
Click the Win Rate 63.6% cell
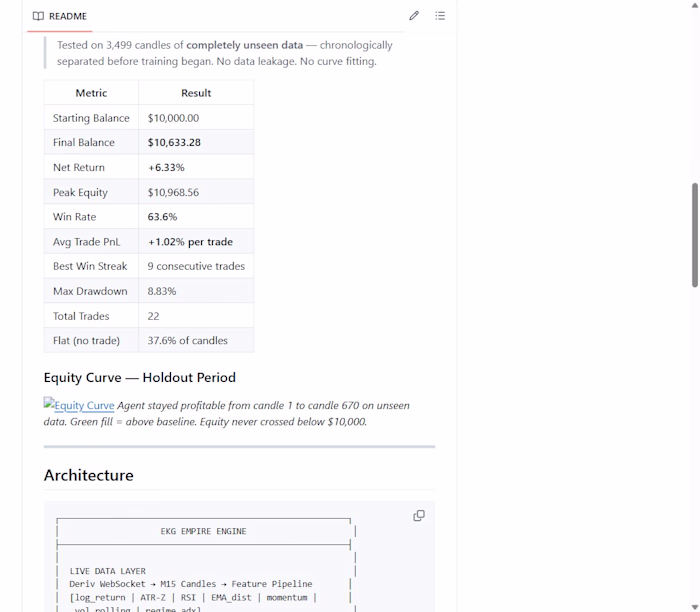coord(196,217)
